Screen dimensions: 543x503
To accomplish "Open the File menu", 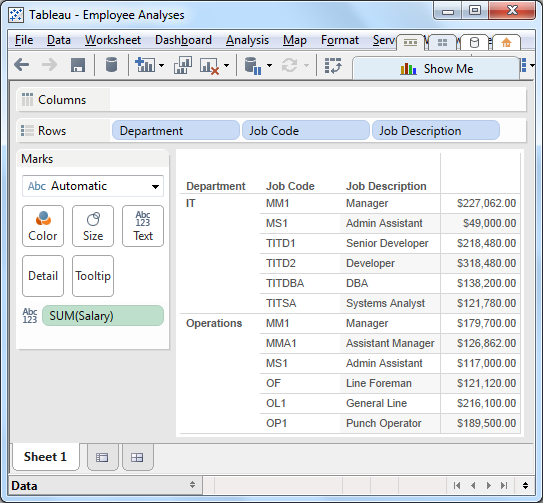I will pyautogui.click(x=24, y=40).
